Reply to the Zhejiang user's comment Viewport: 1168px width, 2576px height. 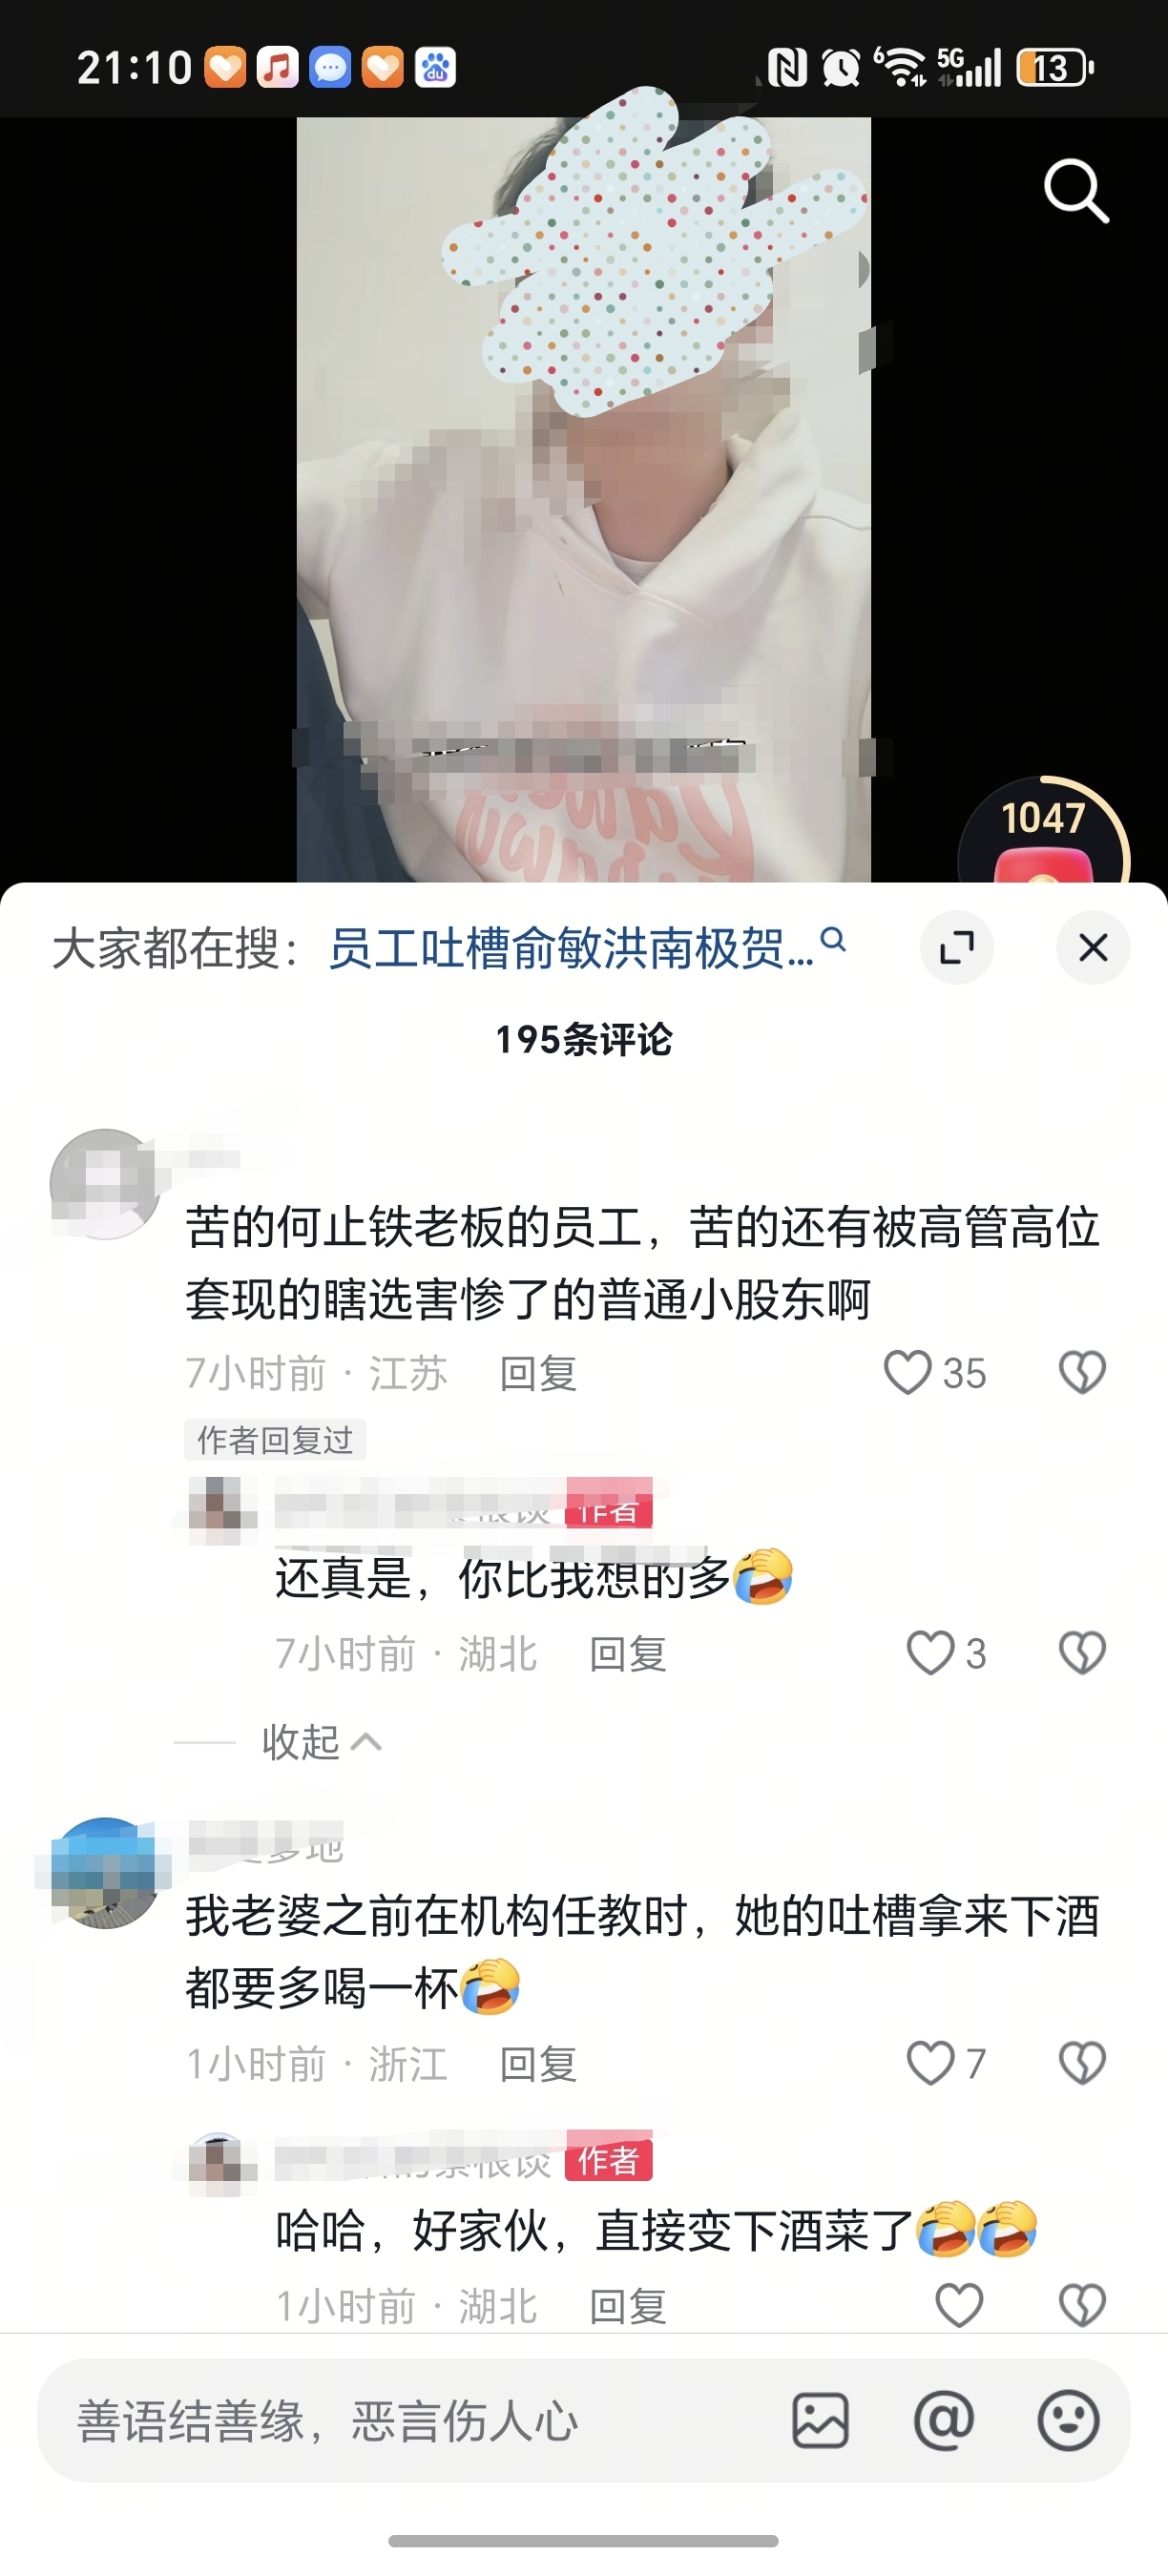tap(538, 2064)
